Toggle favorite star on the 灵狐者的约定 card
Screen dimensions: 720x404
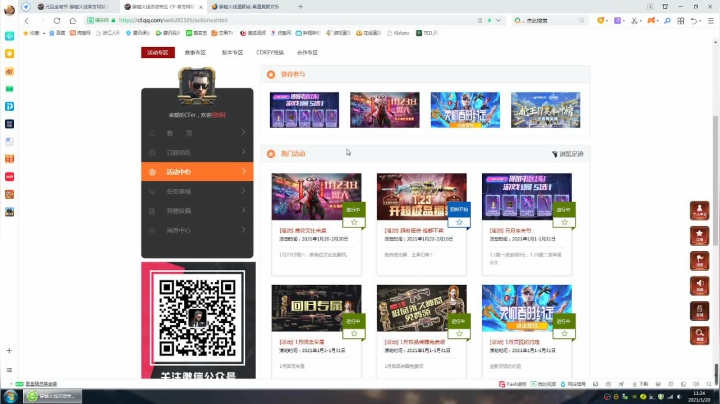(x=564, y=334)
